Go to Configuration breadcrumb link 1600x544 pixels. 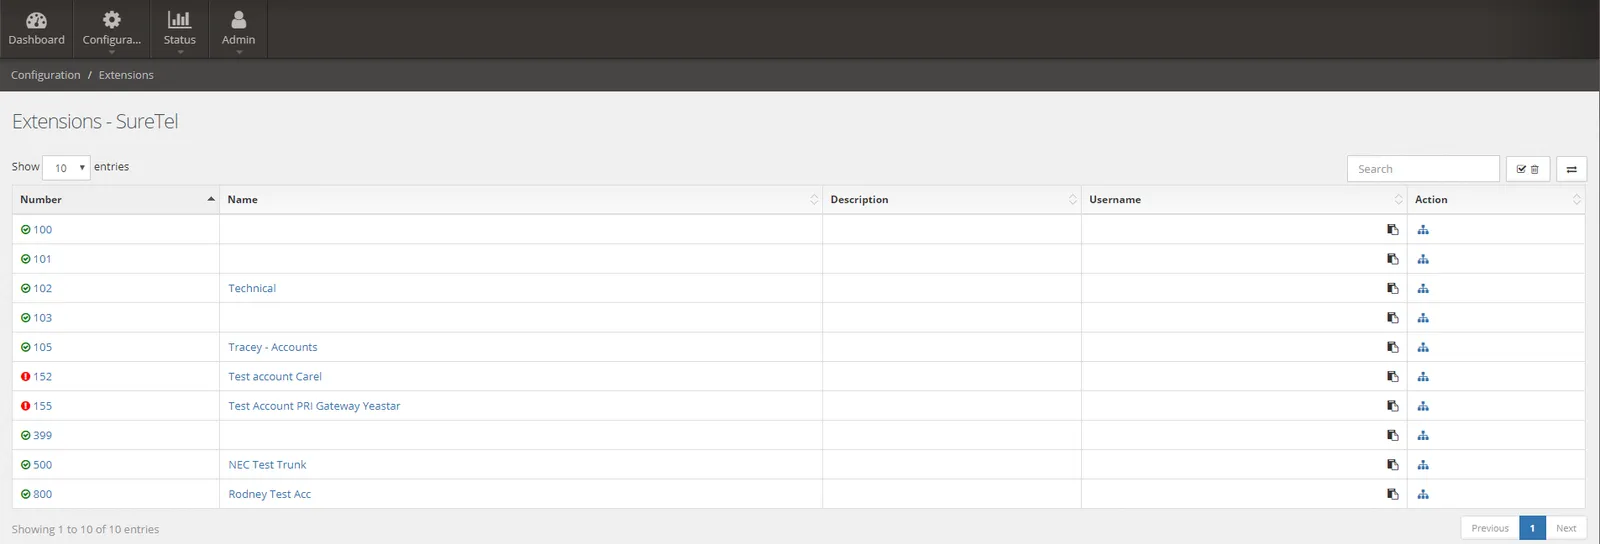[45, 75]
